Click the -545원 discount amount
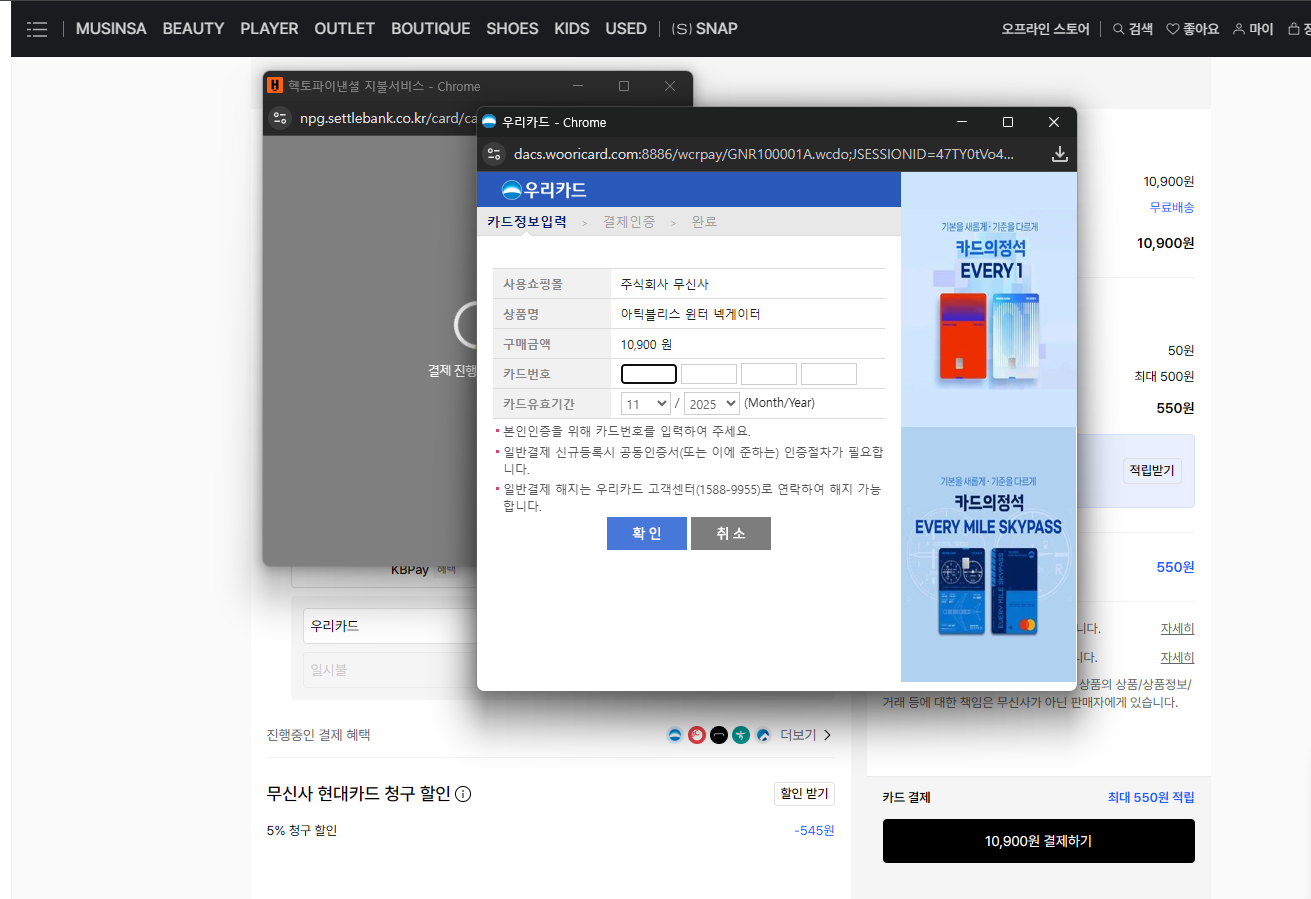This screenshot has width=1311, height=899. [814, 830]
